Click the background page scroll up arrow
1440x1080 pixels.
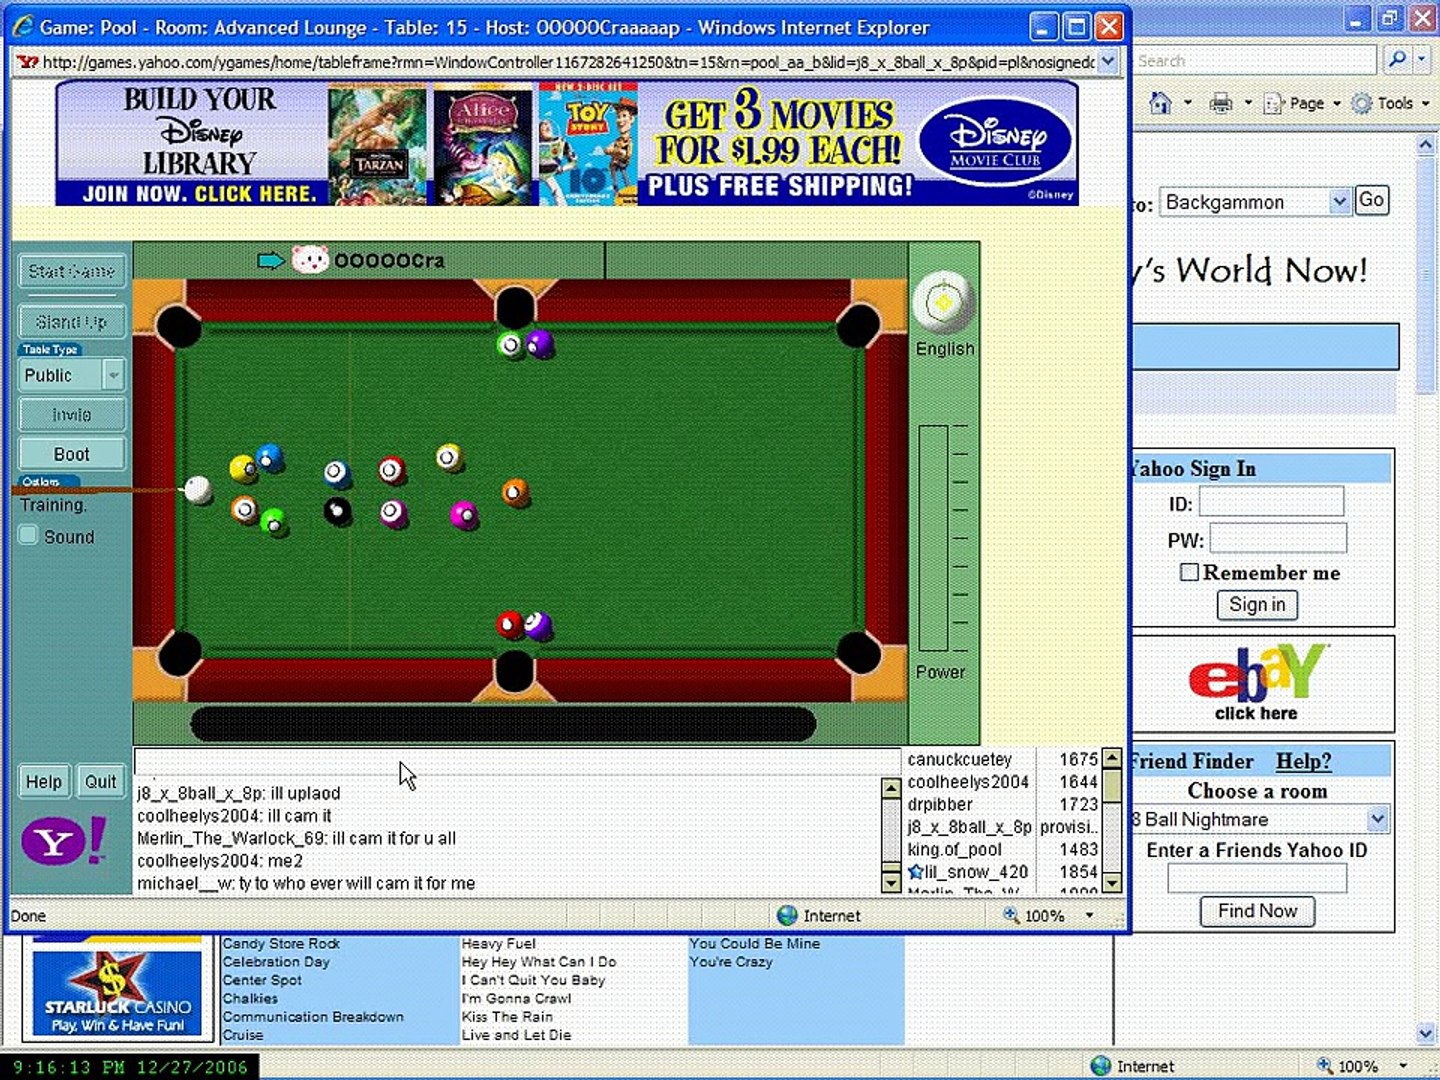point(1426,146)
